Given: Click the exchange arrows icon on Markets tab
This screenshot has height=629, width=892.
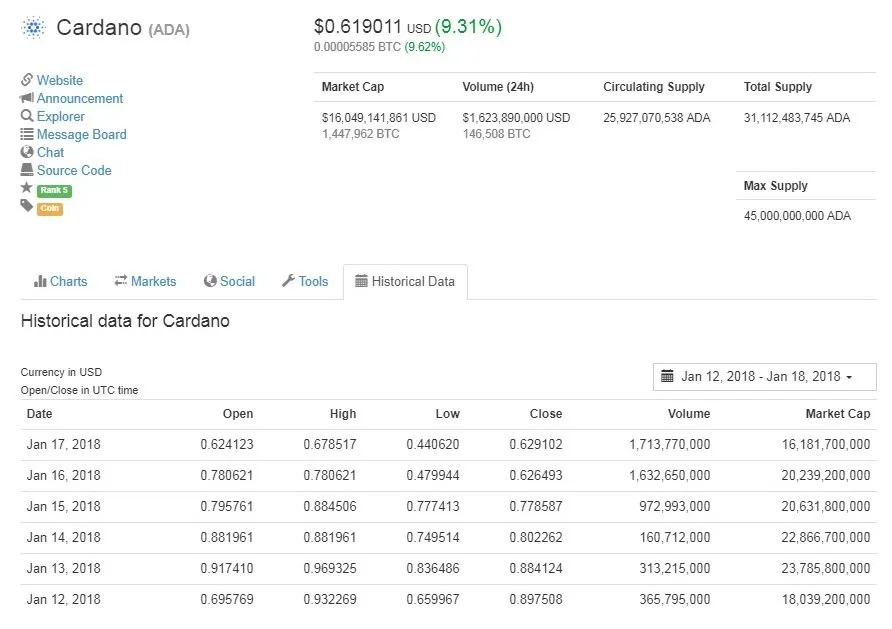Looking at the screenshot, I should [121, 280].
